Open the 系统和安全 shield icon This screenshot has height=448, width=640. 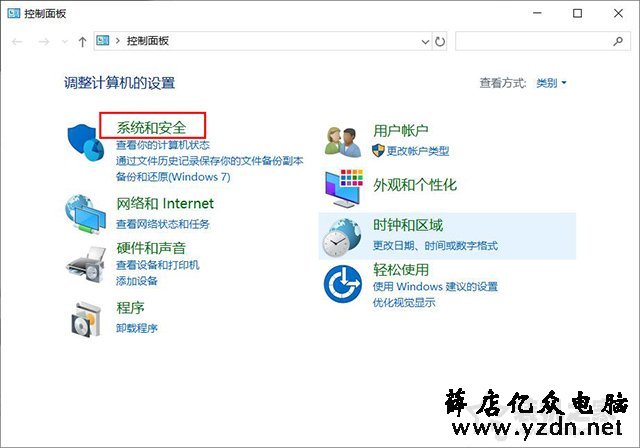(x=86, y=143)
